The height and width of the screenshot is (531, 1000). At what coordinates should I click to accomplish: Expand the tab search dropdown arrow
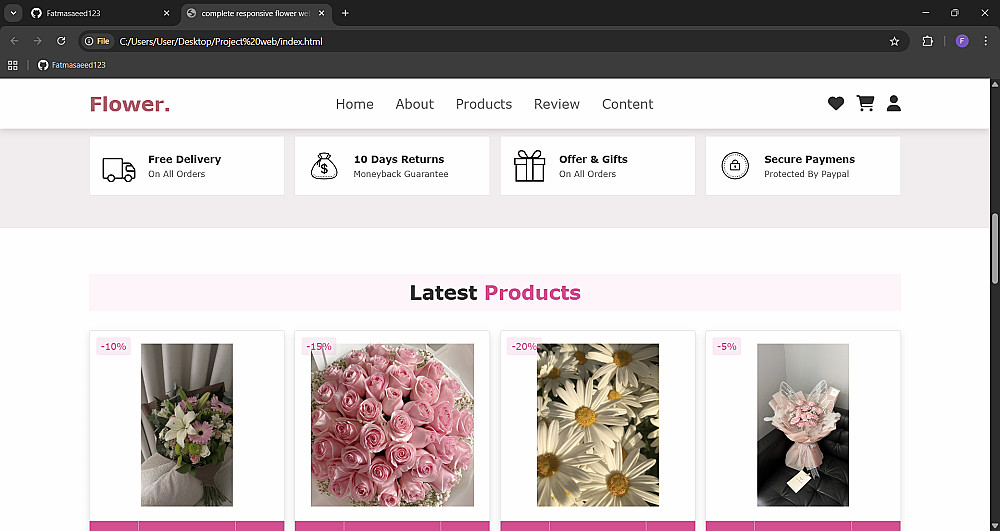(x=13, y=13)
